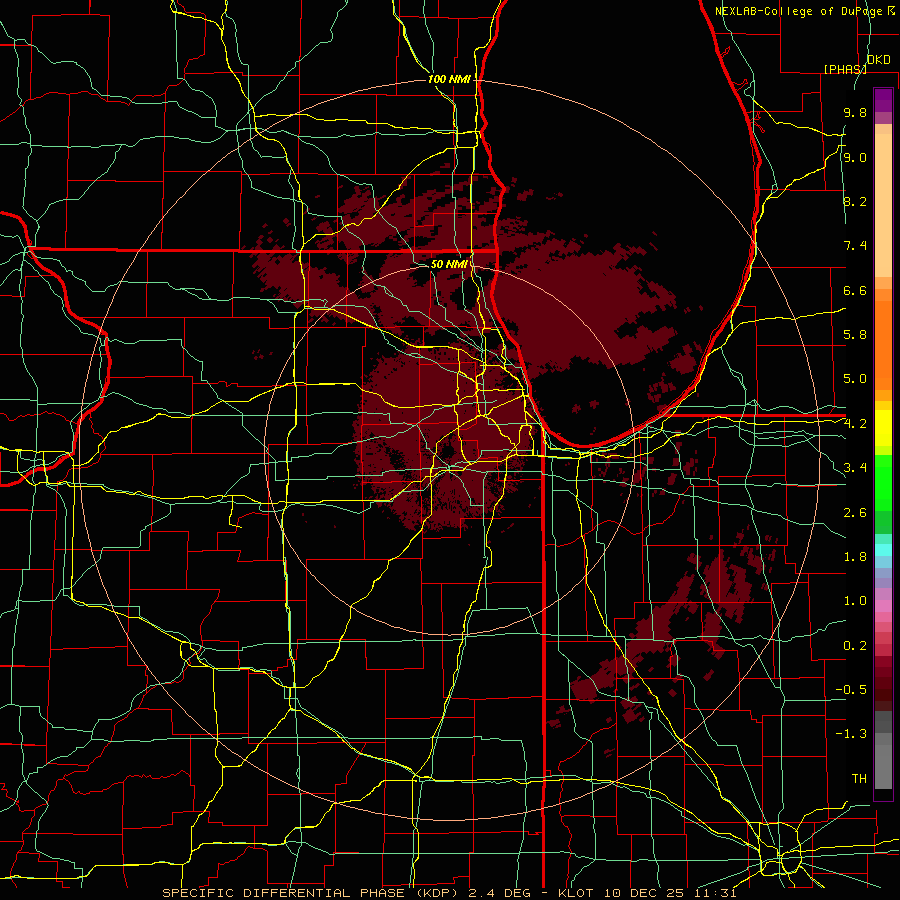Click the 8.2 legend value
This screenshot has height=900, width=900.
[x=855, y=201]
